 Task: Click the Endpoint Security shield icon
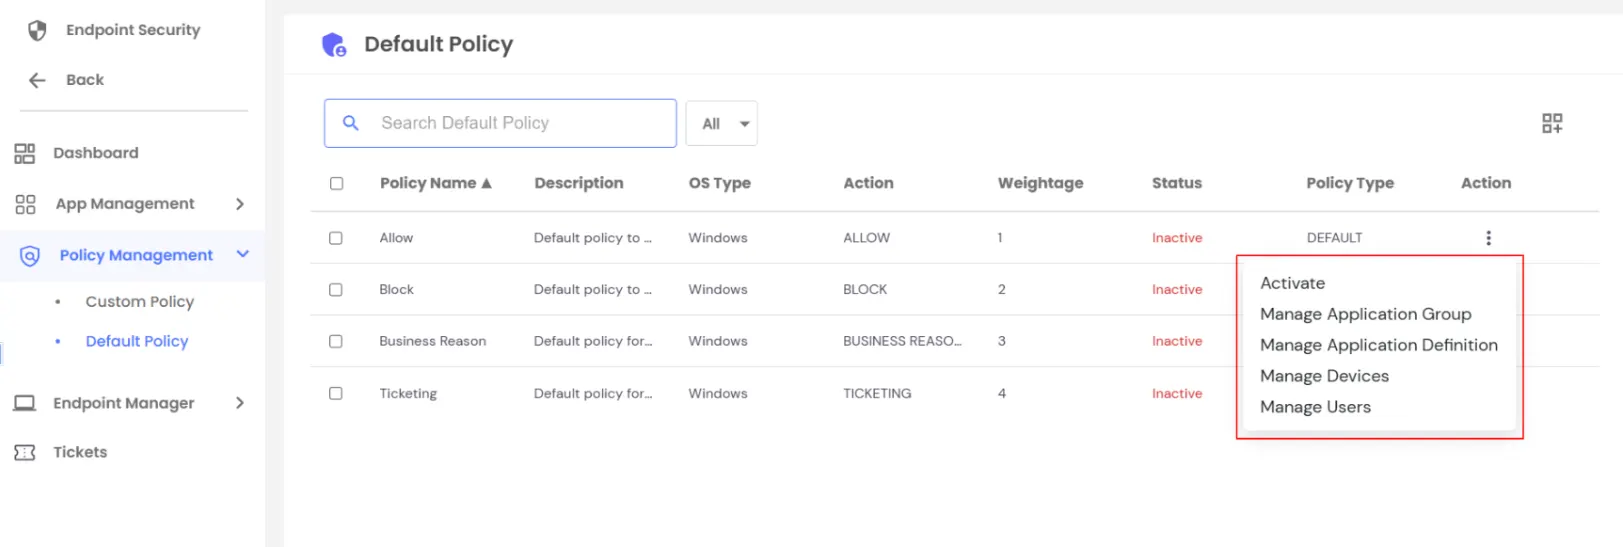pos(37,30)
